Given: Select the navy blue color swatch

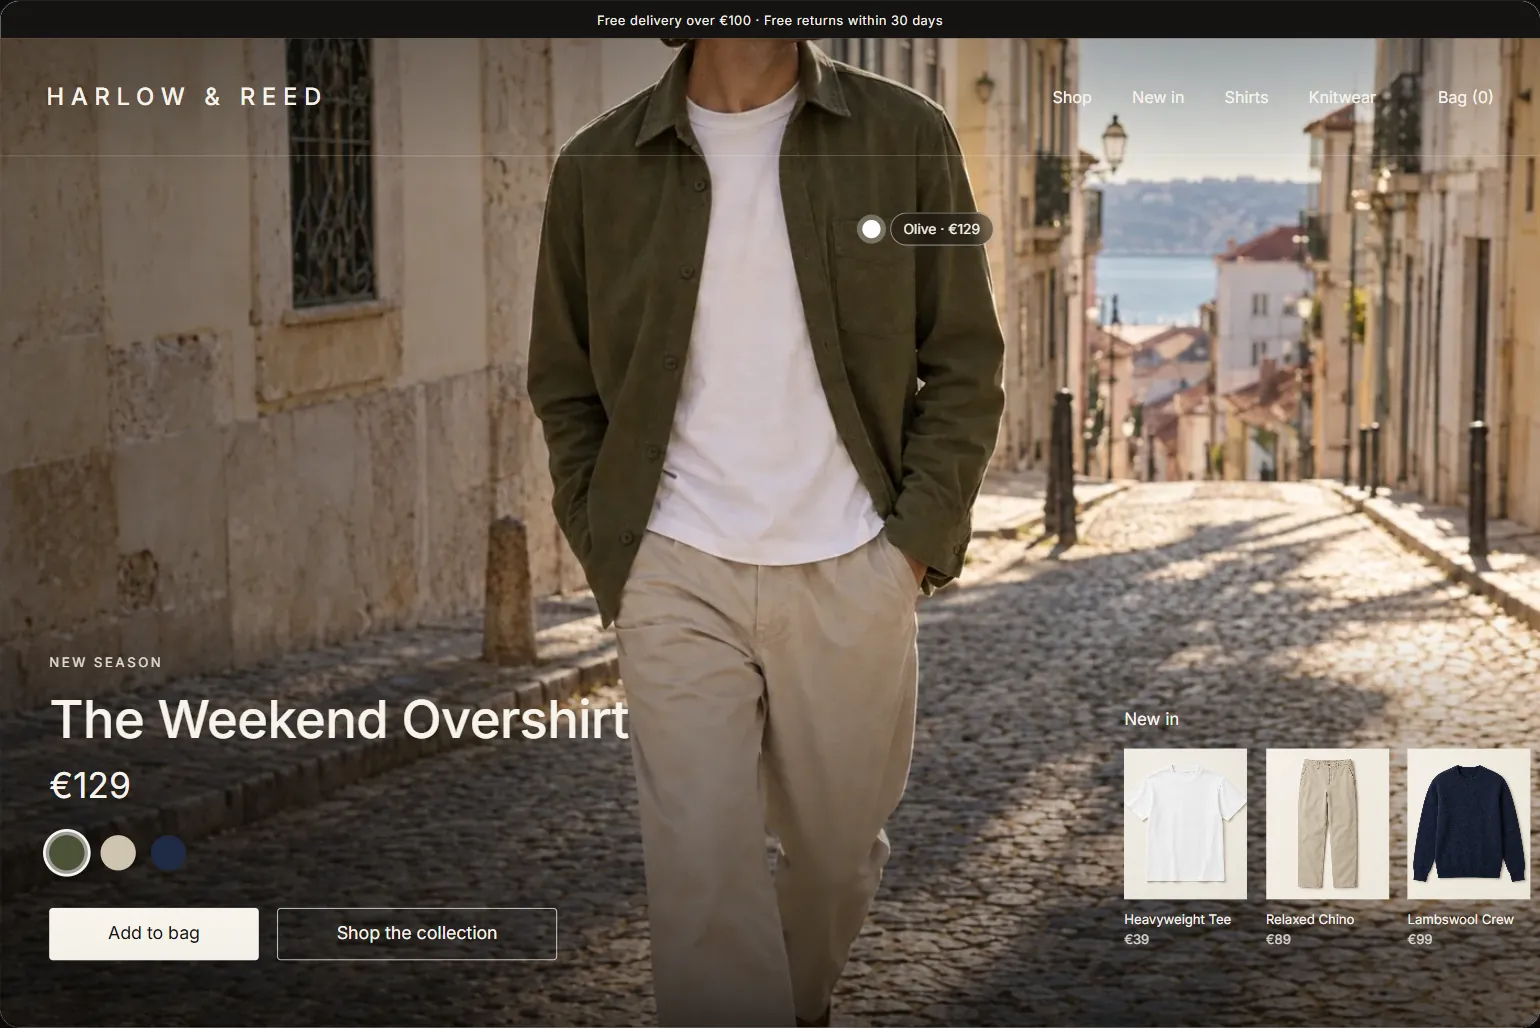Looking at the screenshot, I should 169,853.
